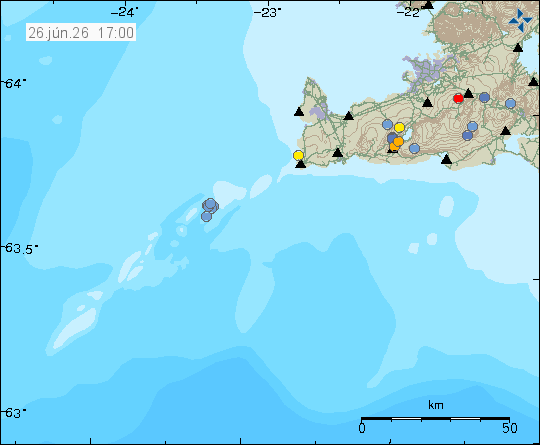Image resolution: width=540 pixels, height=445 pixels.
Task: Click the station triangle immediately right of the red marker
Action: point(468,93)
